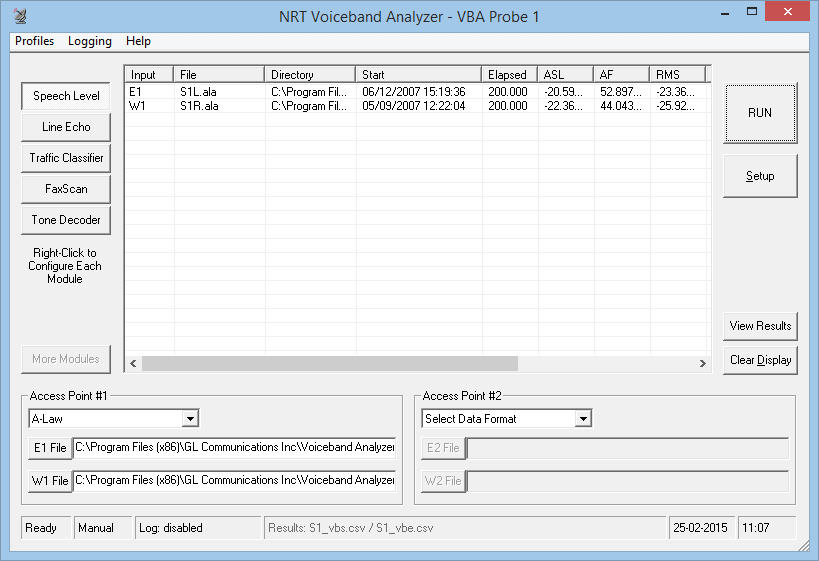Click the Elapsed column header
The image size is (819, 561).
(x=510, y=75)
